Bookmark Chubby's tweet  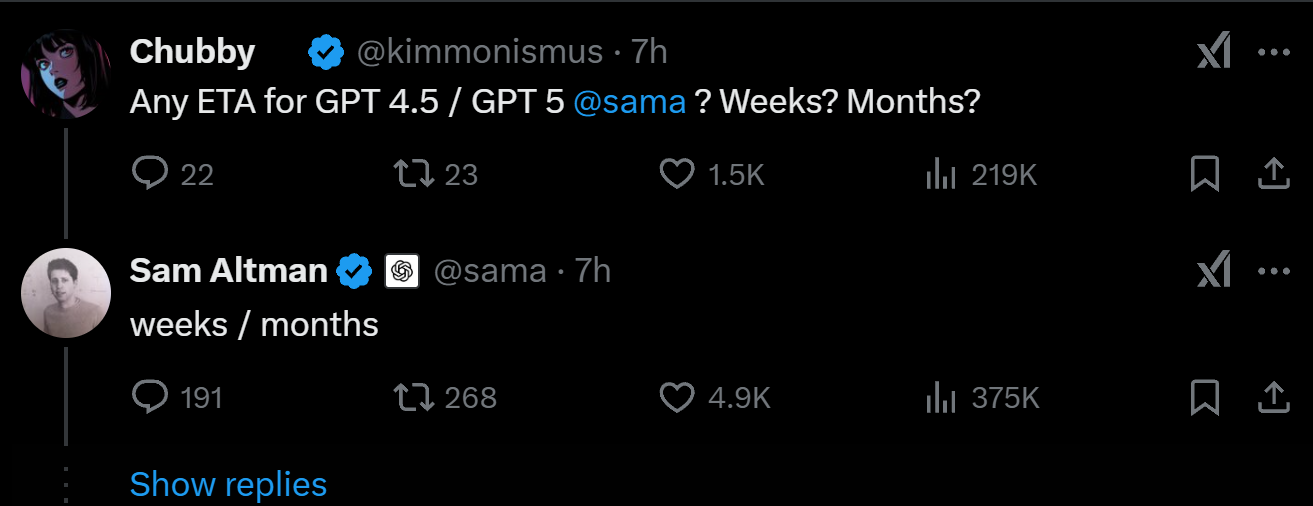[x=1205, y=175]
